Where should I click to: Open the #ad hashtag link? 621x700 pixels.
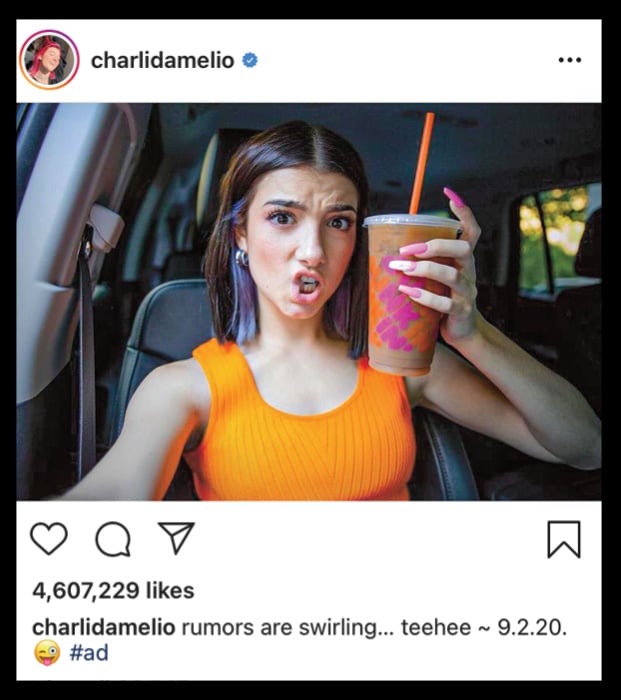coord(89,653)
